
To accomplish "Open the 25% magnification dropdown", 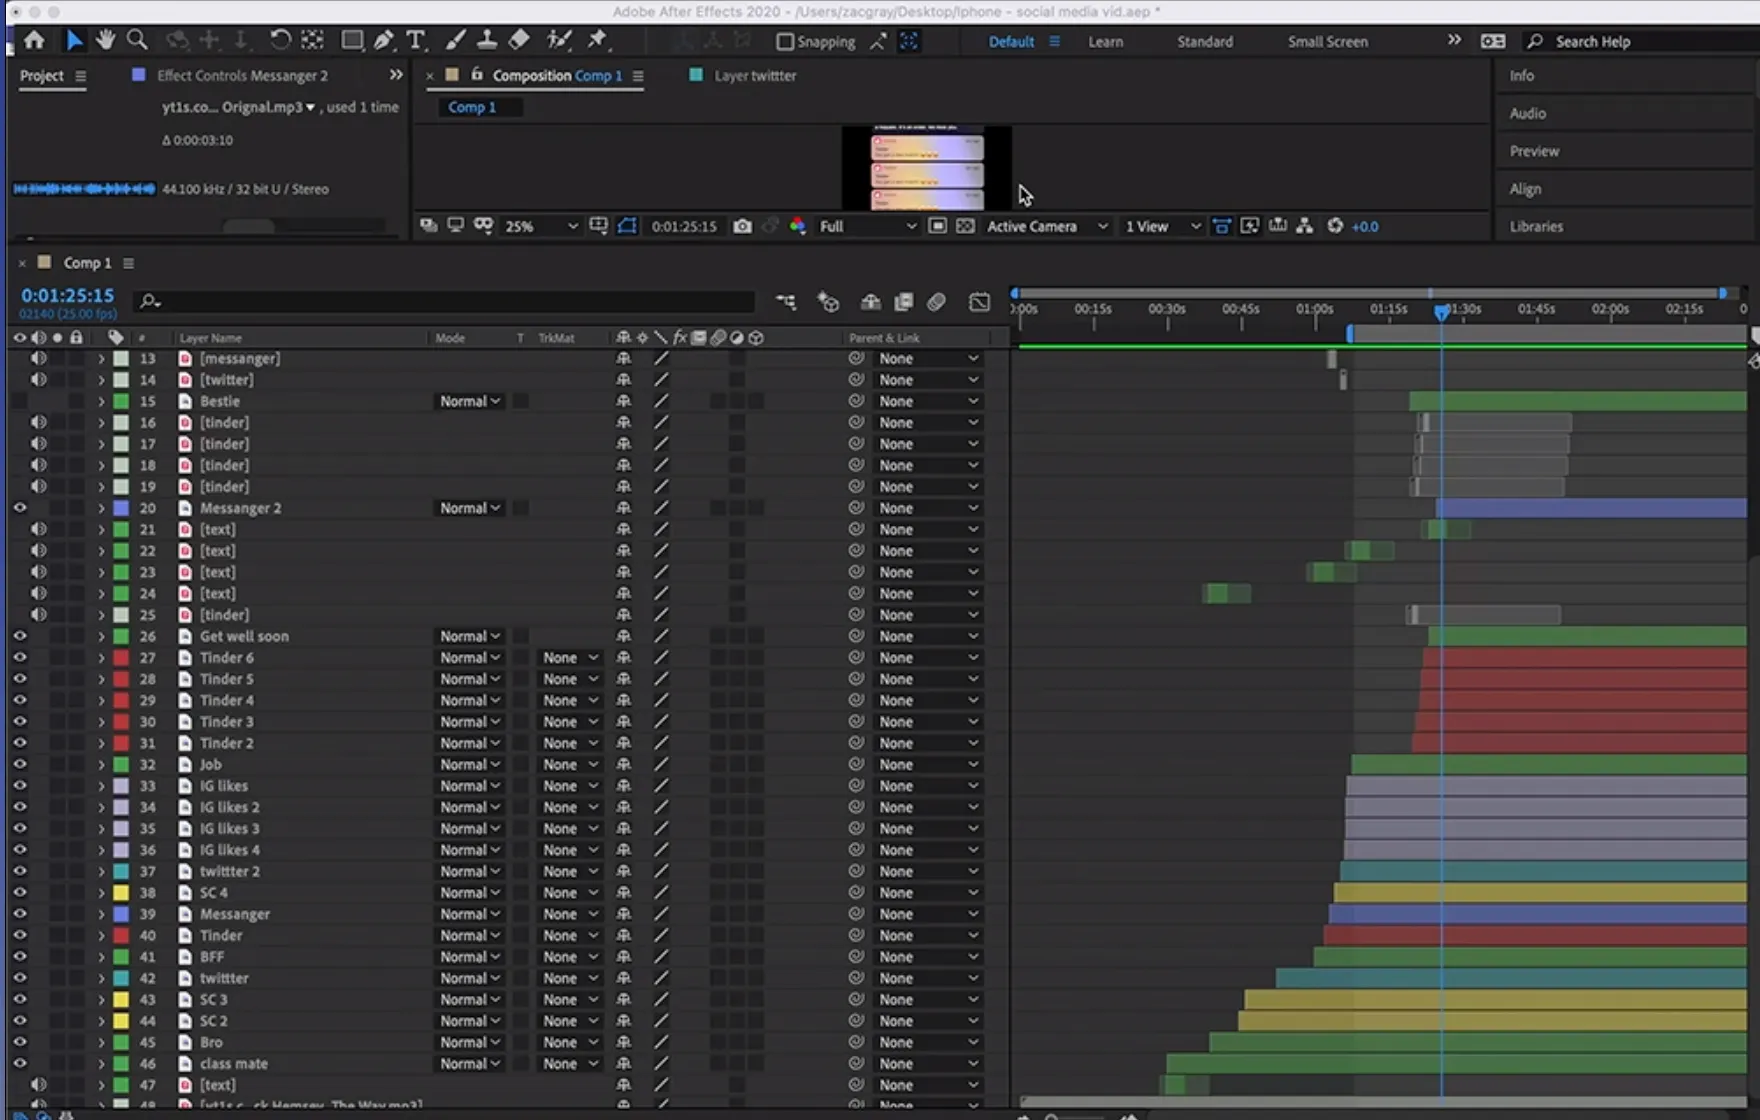I will (x=540, y=226).
